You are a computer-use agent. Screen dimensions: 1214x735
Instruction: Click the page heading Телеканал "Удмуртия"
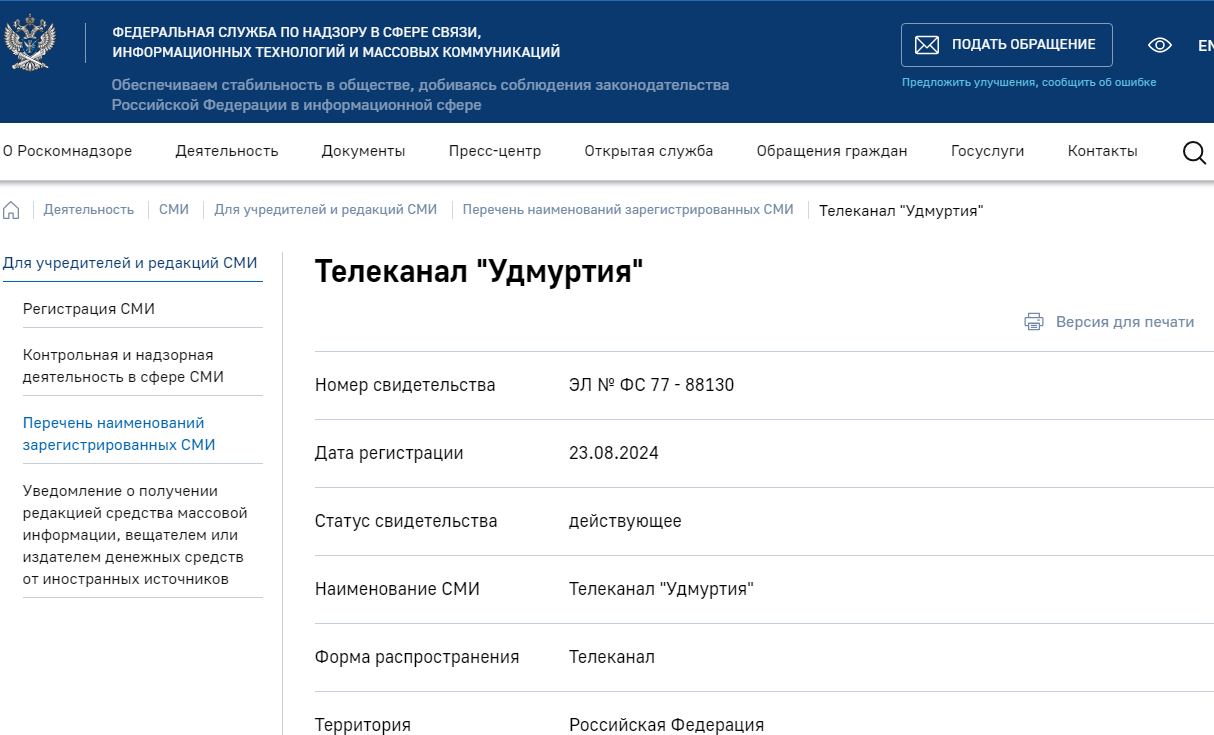click(x=479, y=271)
